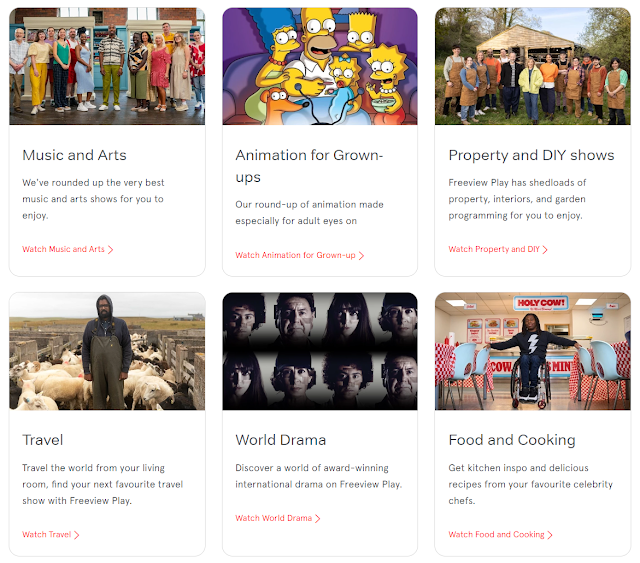Click the chevron beside Watch World Drama
This screenshot has height=563, width=640.
tap(318, 518)
